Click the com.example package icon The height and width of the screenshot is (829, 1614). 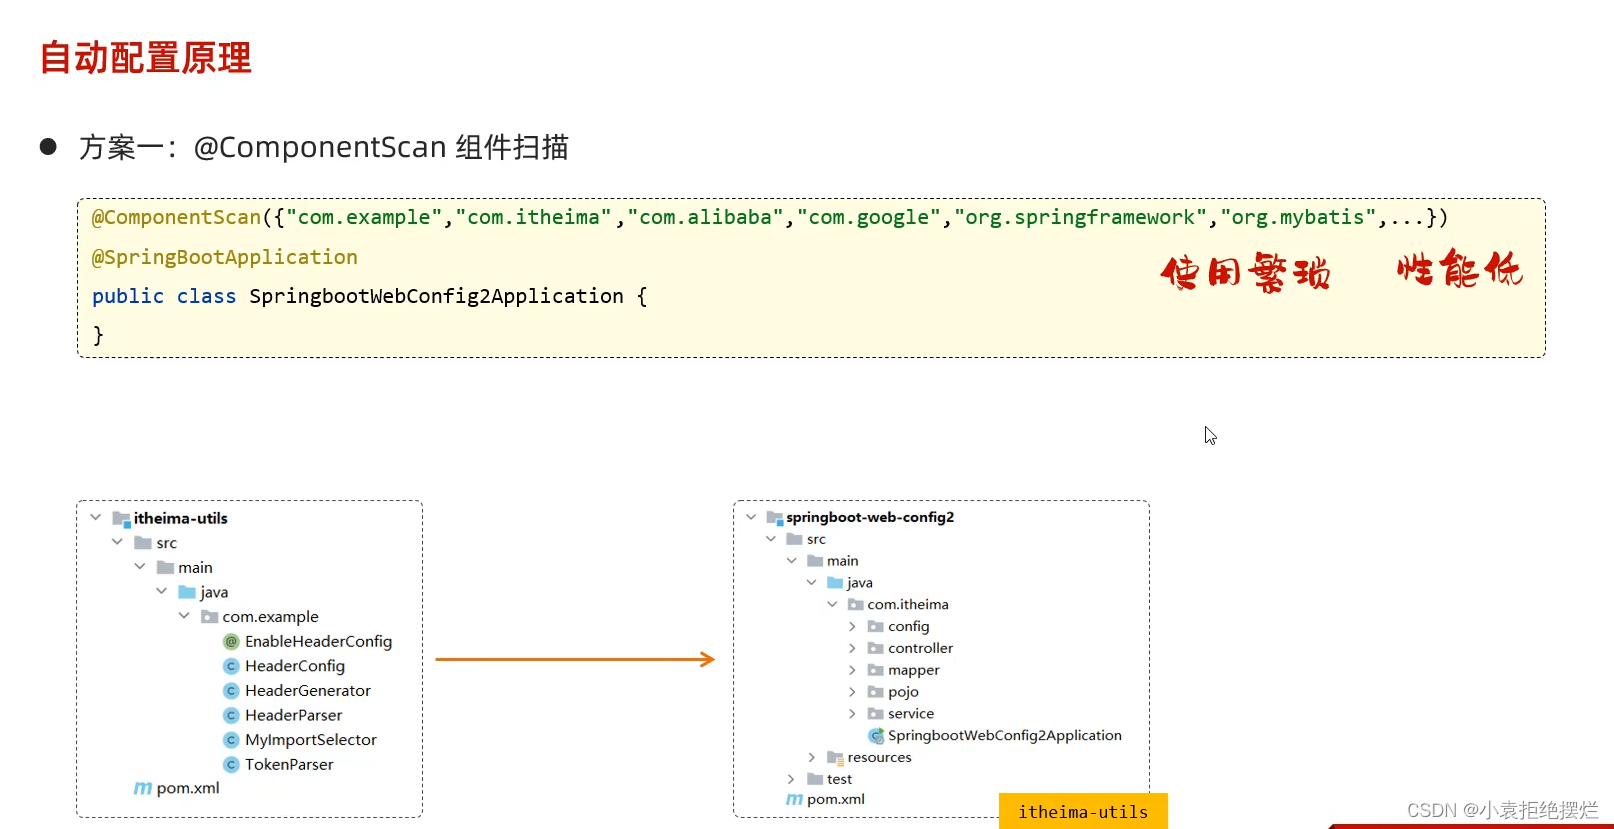(209, 617)
